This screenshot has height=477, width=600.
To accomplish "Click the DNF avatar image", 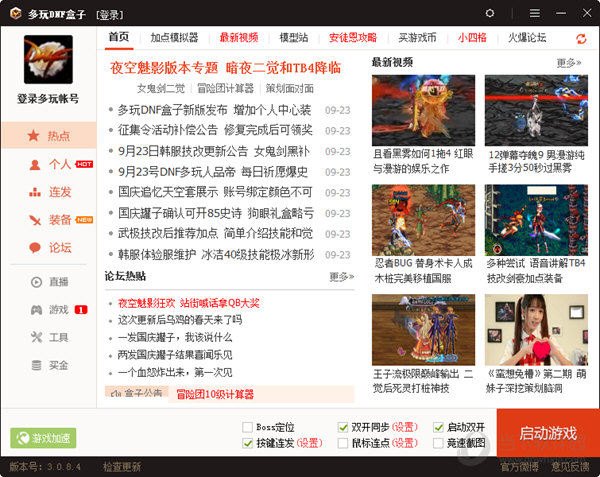I will pyautogui.click(x=48, y=59).
